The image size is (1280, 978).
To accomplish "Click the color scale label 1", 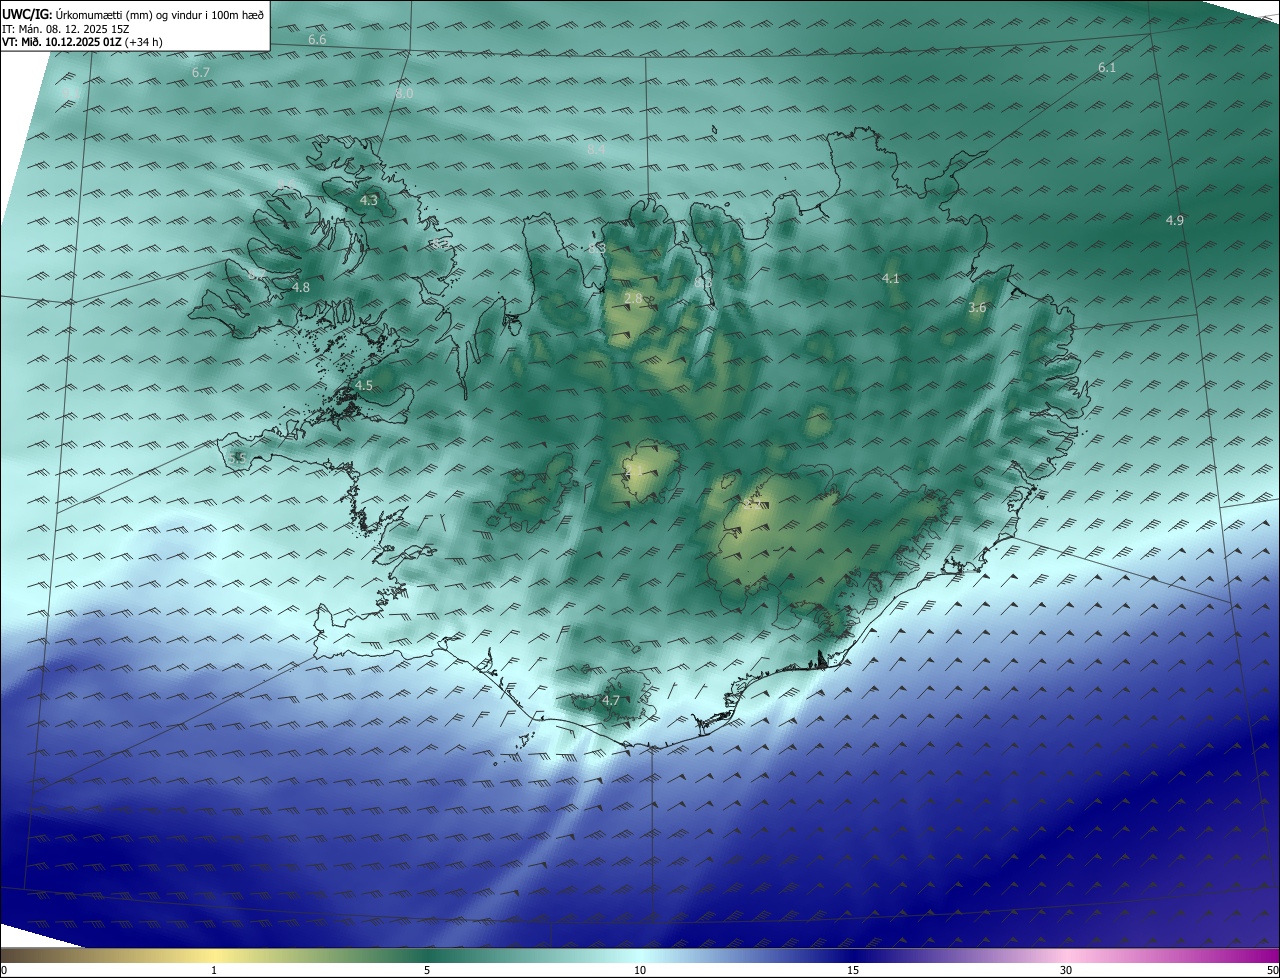I will [214, 970].
